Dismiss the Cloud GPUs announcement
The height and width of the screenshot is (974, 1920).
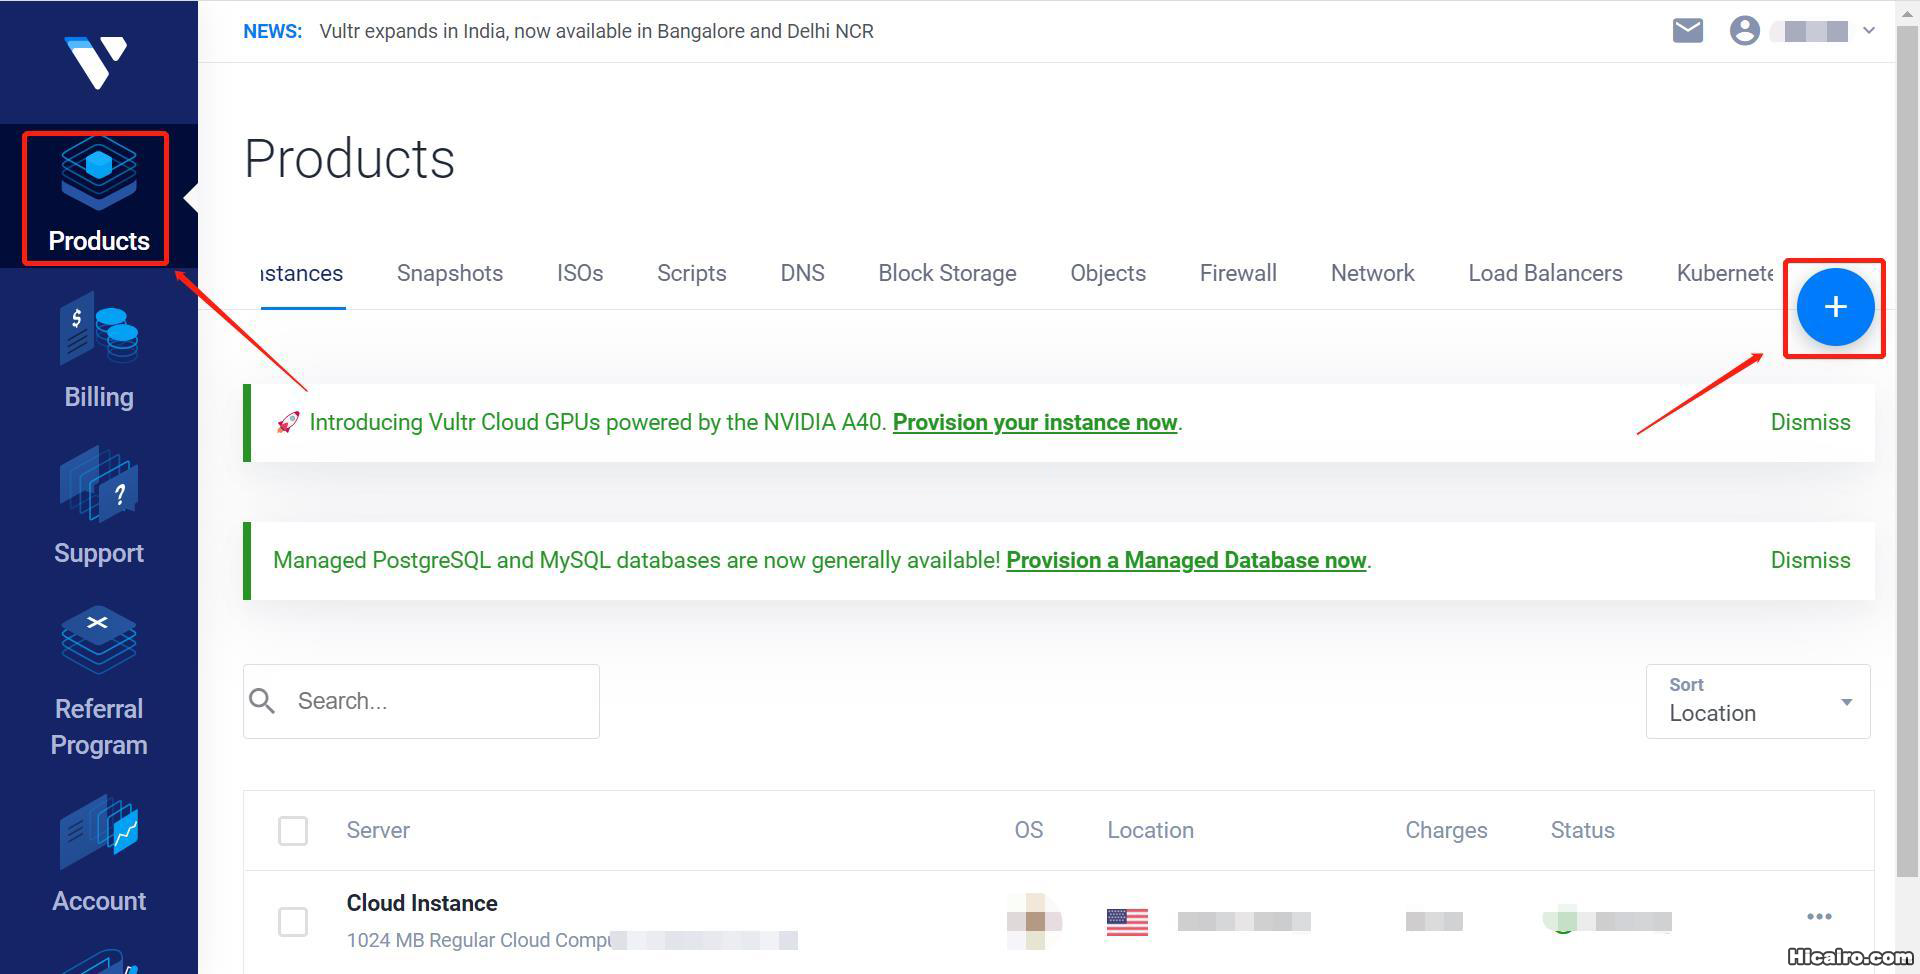click(1810, 423)
